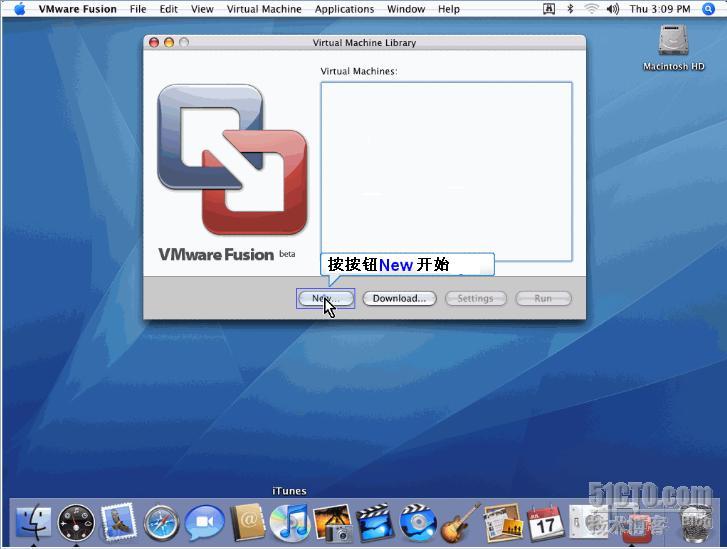Click the Download... button

tap(399, 298)
